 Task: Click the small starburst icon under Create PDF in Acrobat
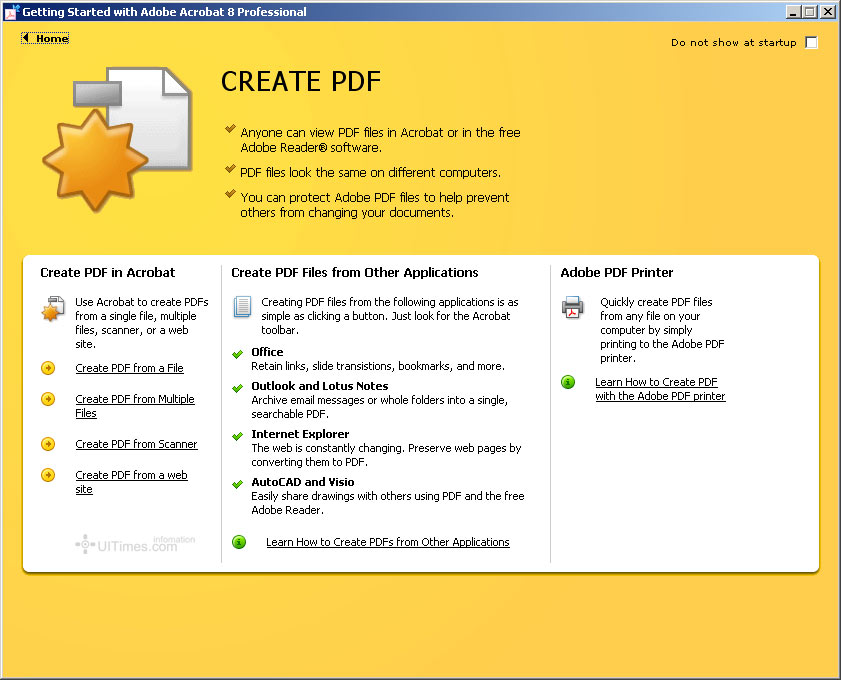[53, 308]
